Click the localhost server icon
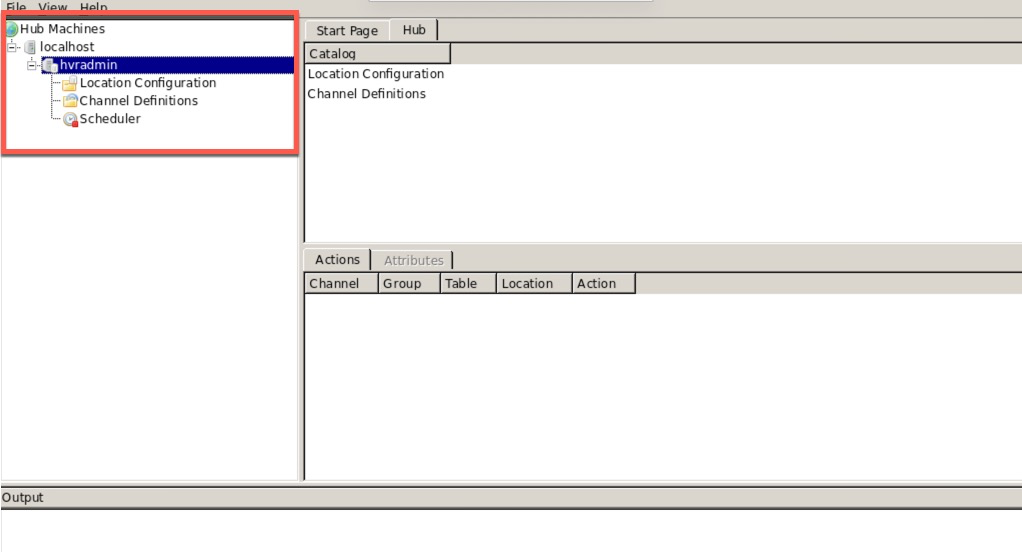The image size is (1022, 552). pyautogui.click(x=30, y=47)
